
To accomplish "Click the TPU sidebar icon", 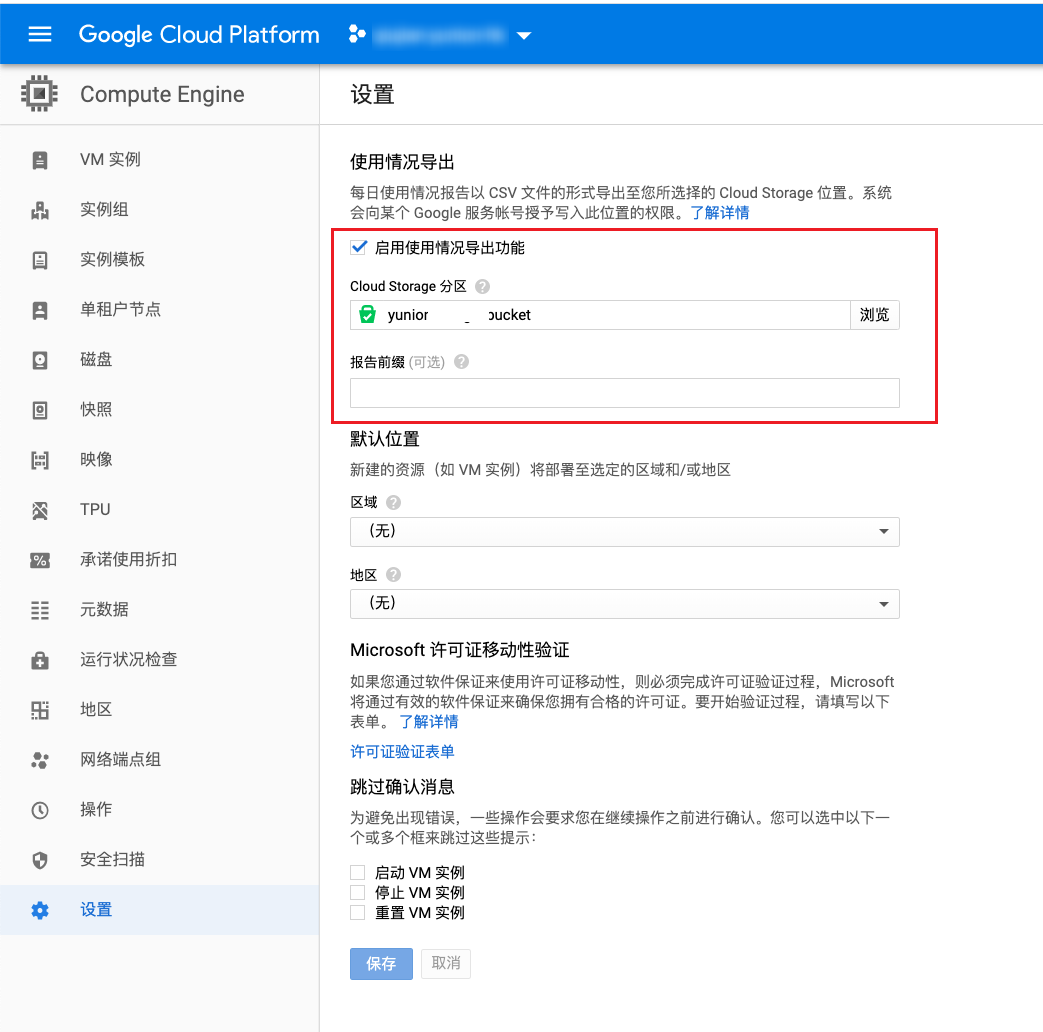I will click(40, 510).
